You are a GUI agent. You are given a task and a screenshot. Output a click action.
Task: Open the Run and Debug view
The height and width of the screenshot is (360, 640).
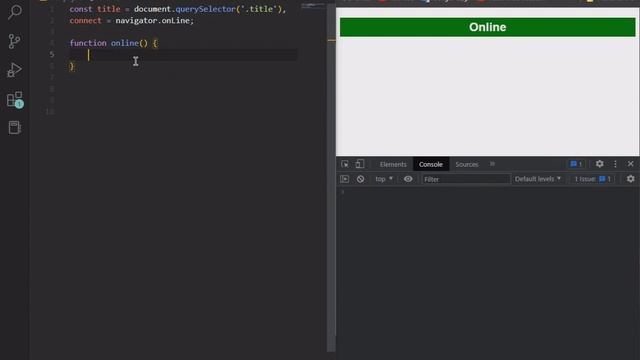14,70
